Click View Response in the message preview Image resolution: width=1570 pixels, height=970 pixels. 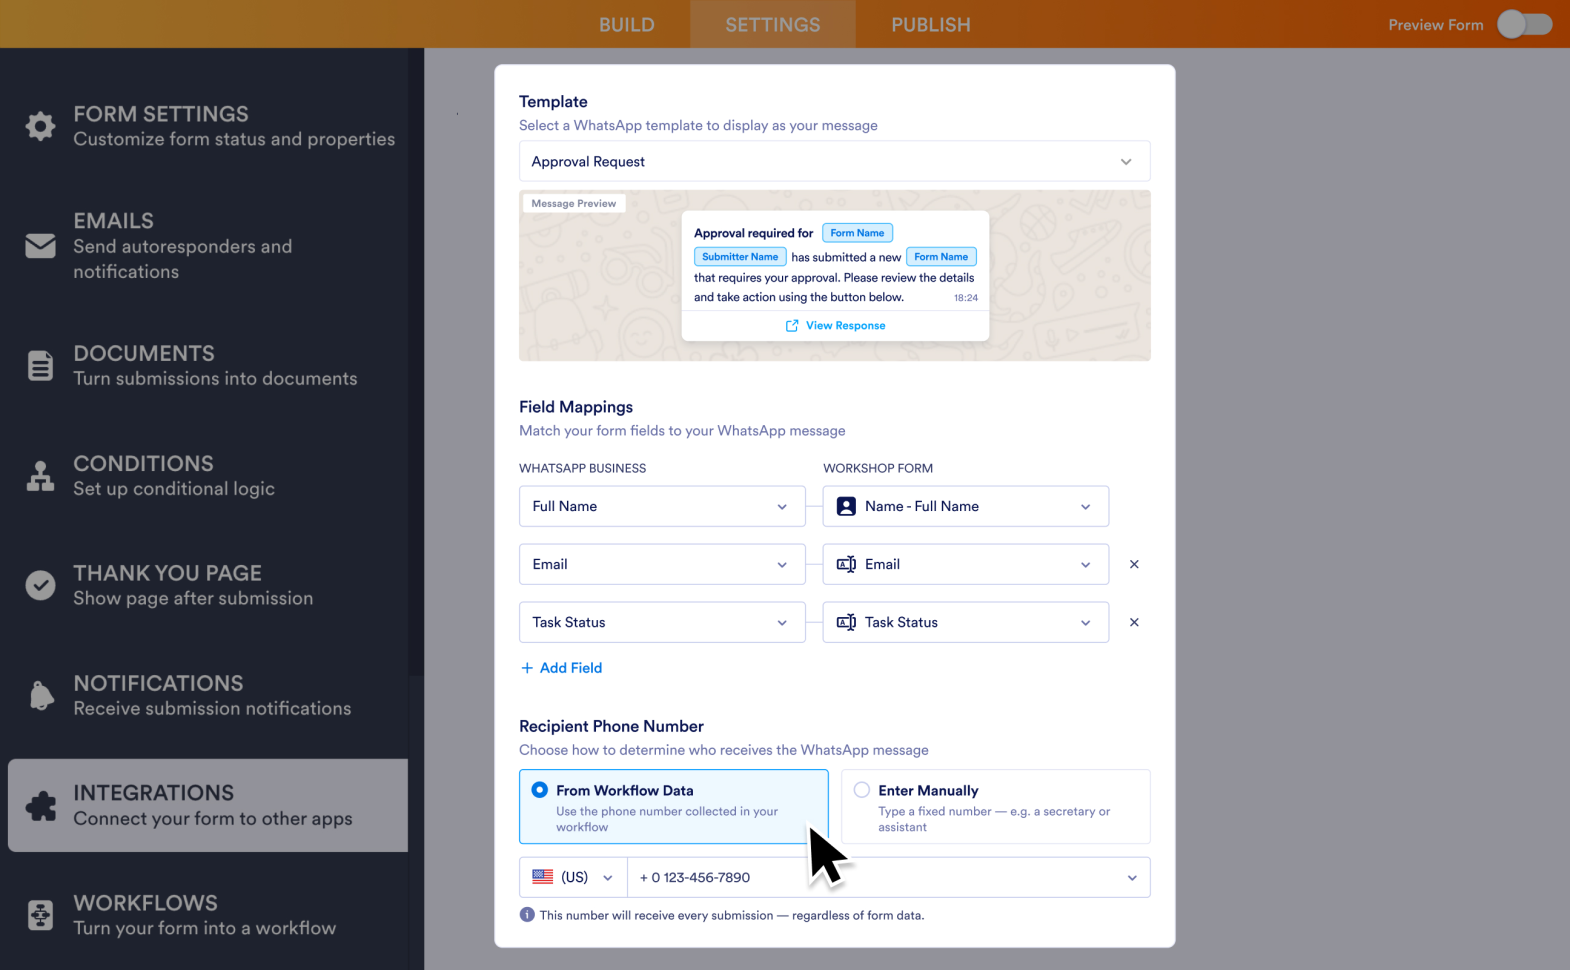click(x=835, y=326)
